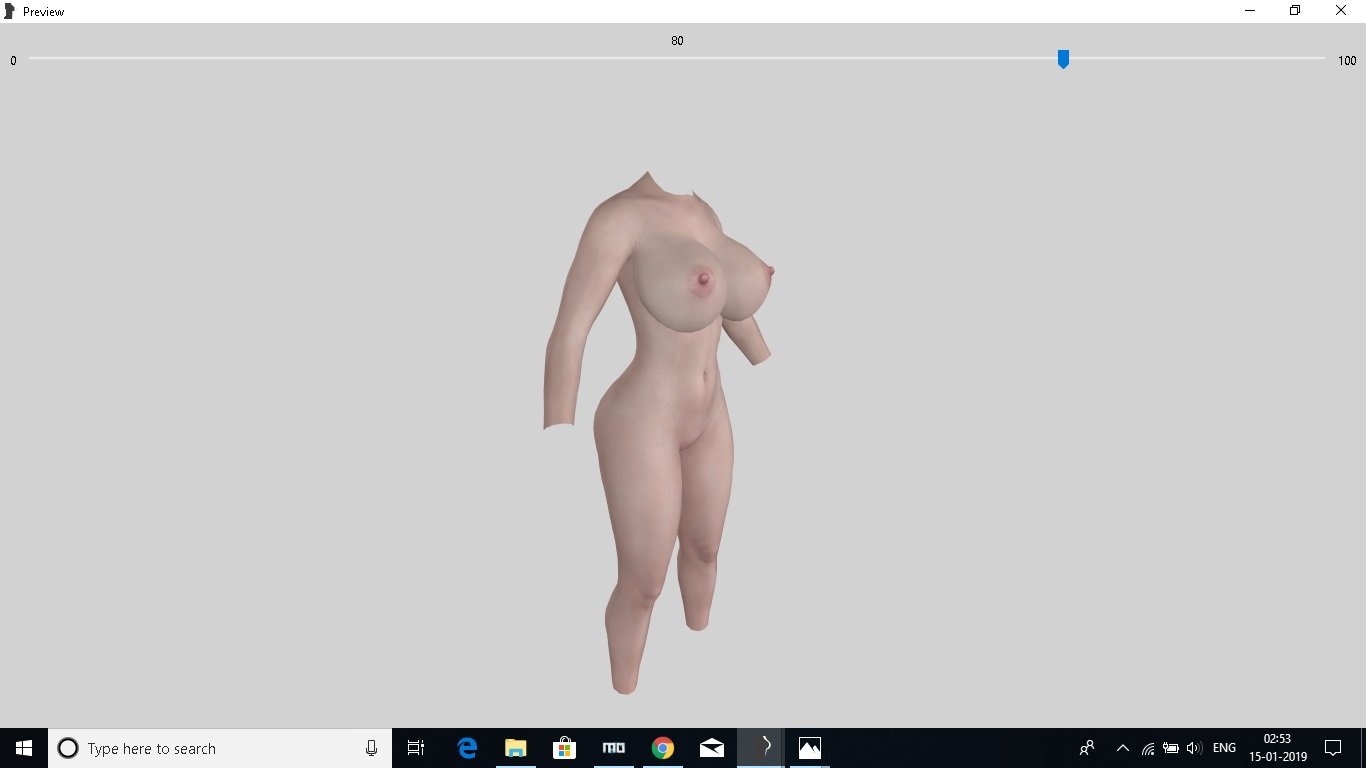Click the slider minimum label 0
The image size is (1366, 768).
13,61
